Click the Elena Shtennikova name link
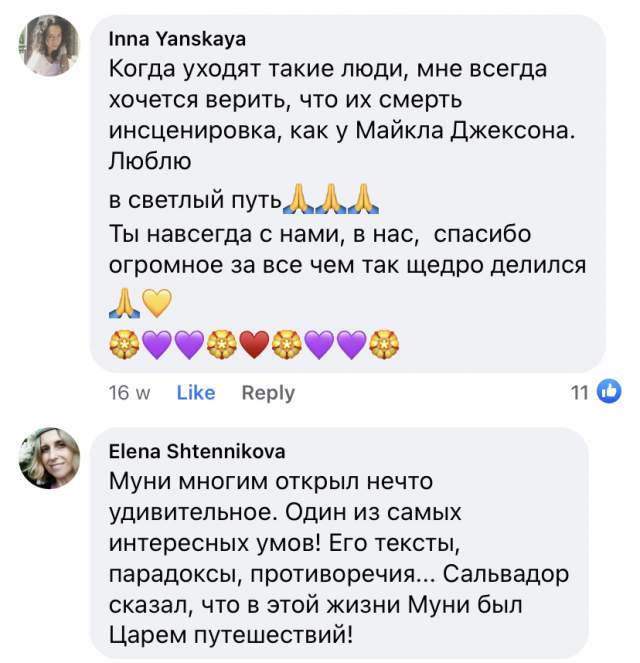Screen dimensions: 640x663 point(195,451)
